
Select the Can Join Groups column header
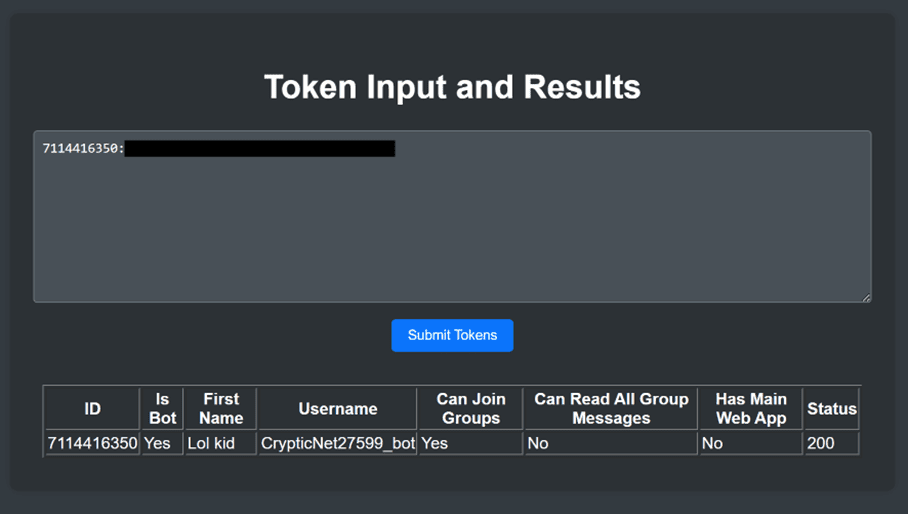(471, 409)
